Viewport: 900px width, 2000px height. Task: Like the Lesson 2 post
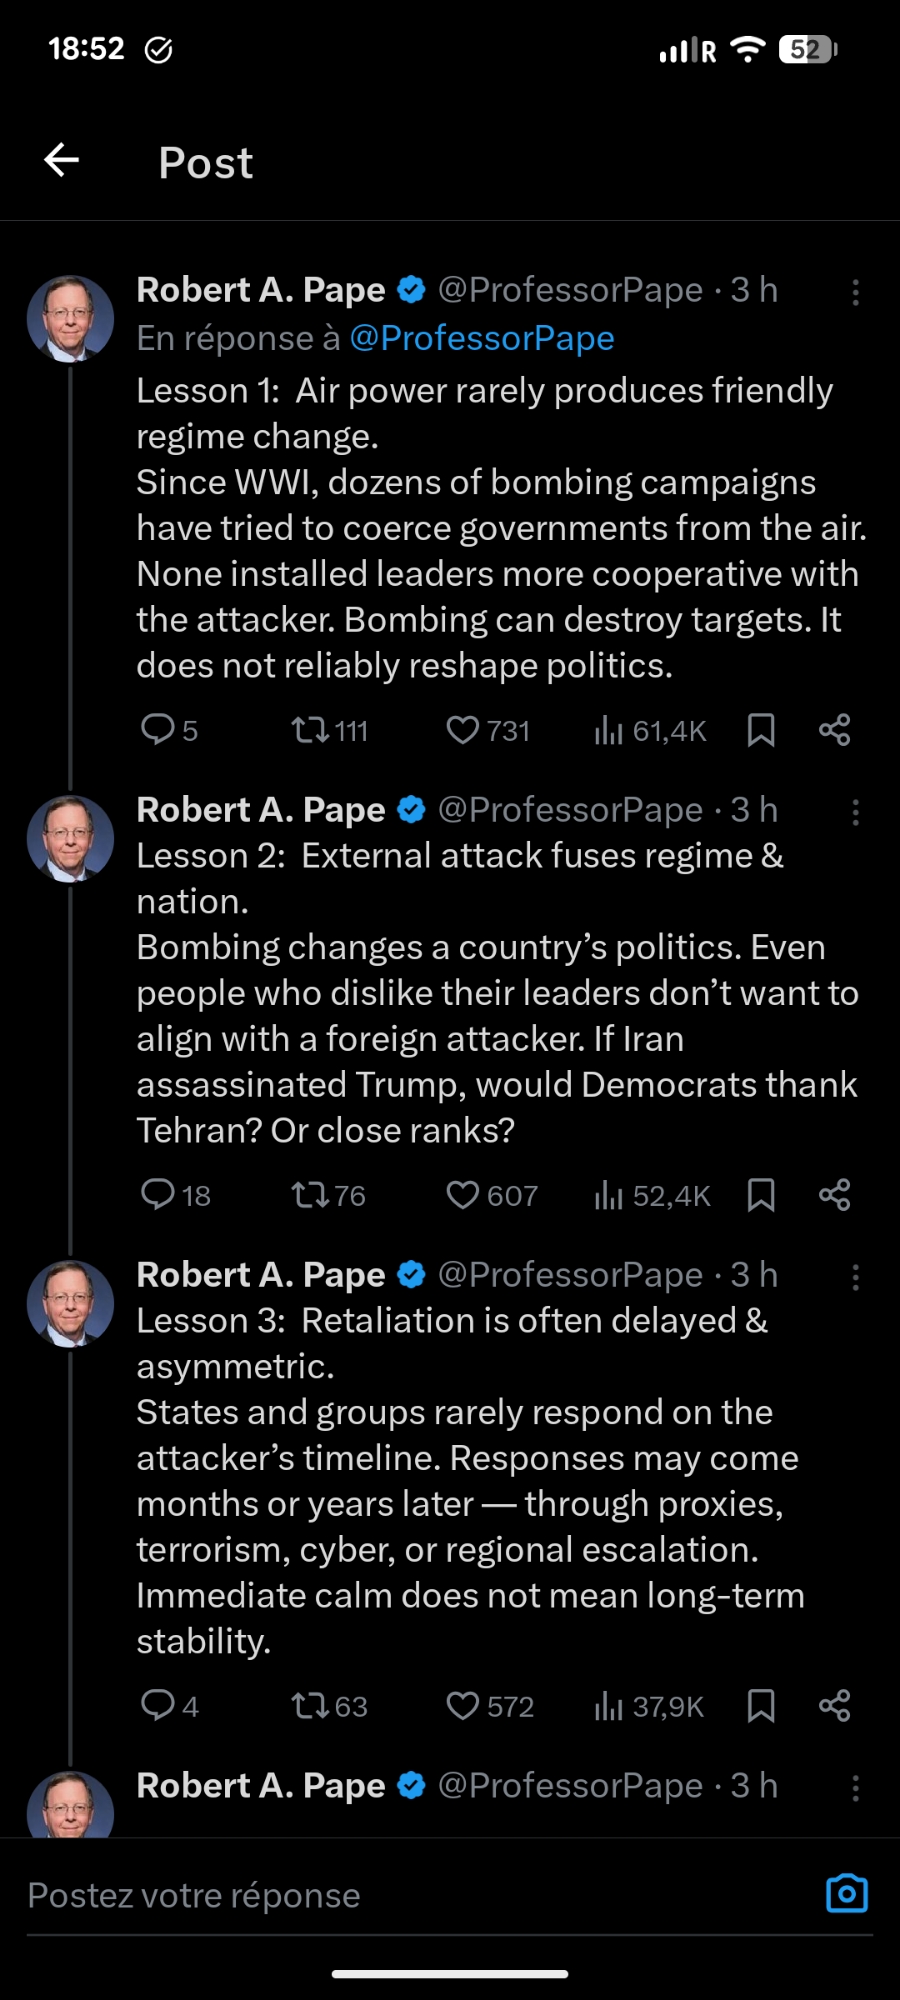[x=462, y=1195]
